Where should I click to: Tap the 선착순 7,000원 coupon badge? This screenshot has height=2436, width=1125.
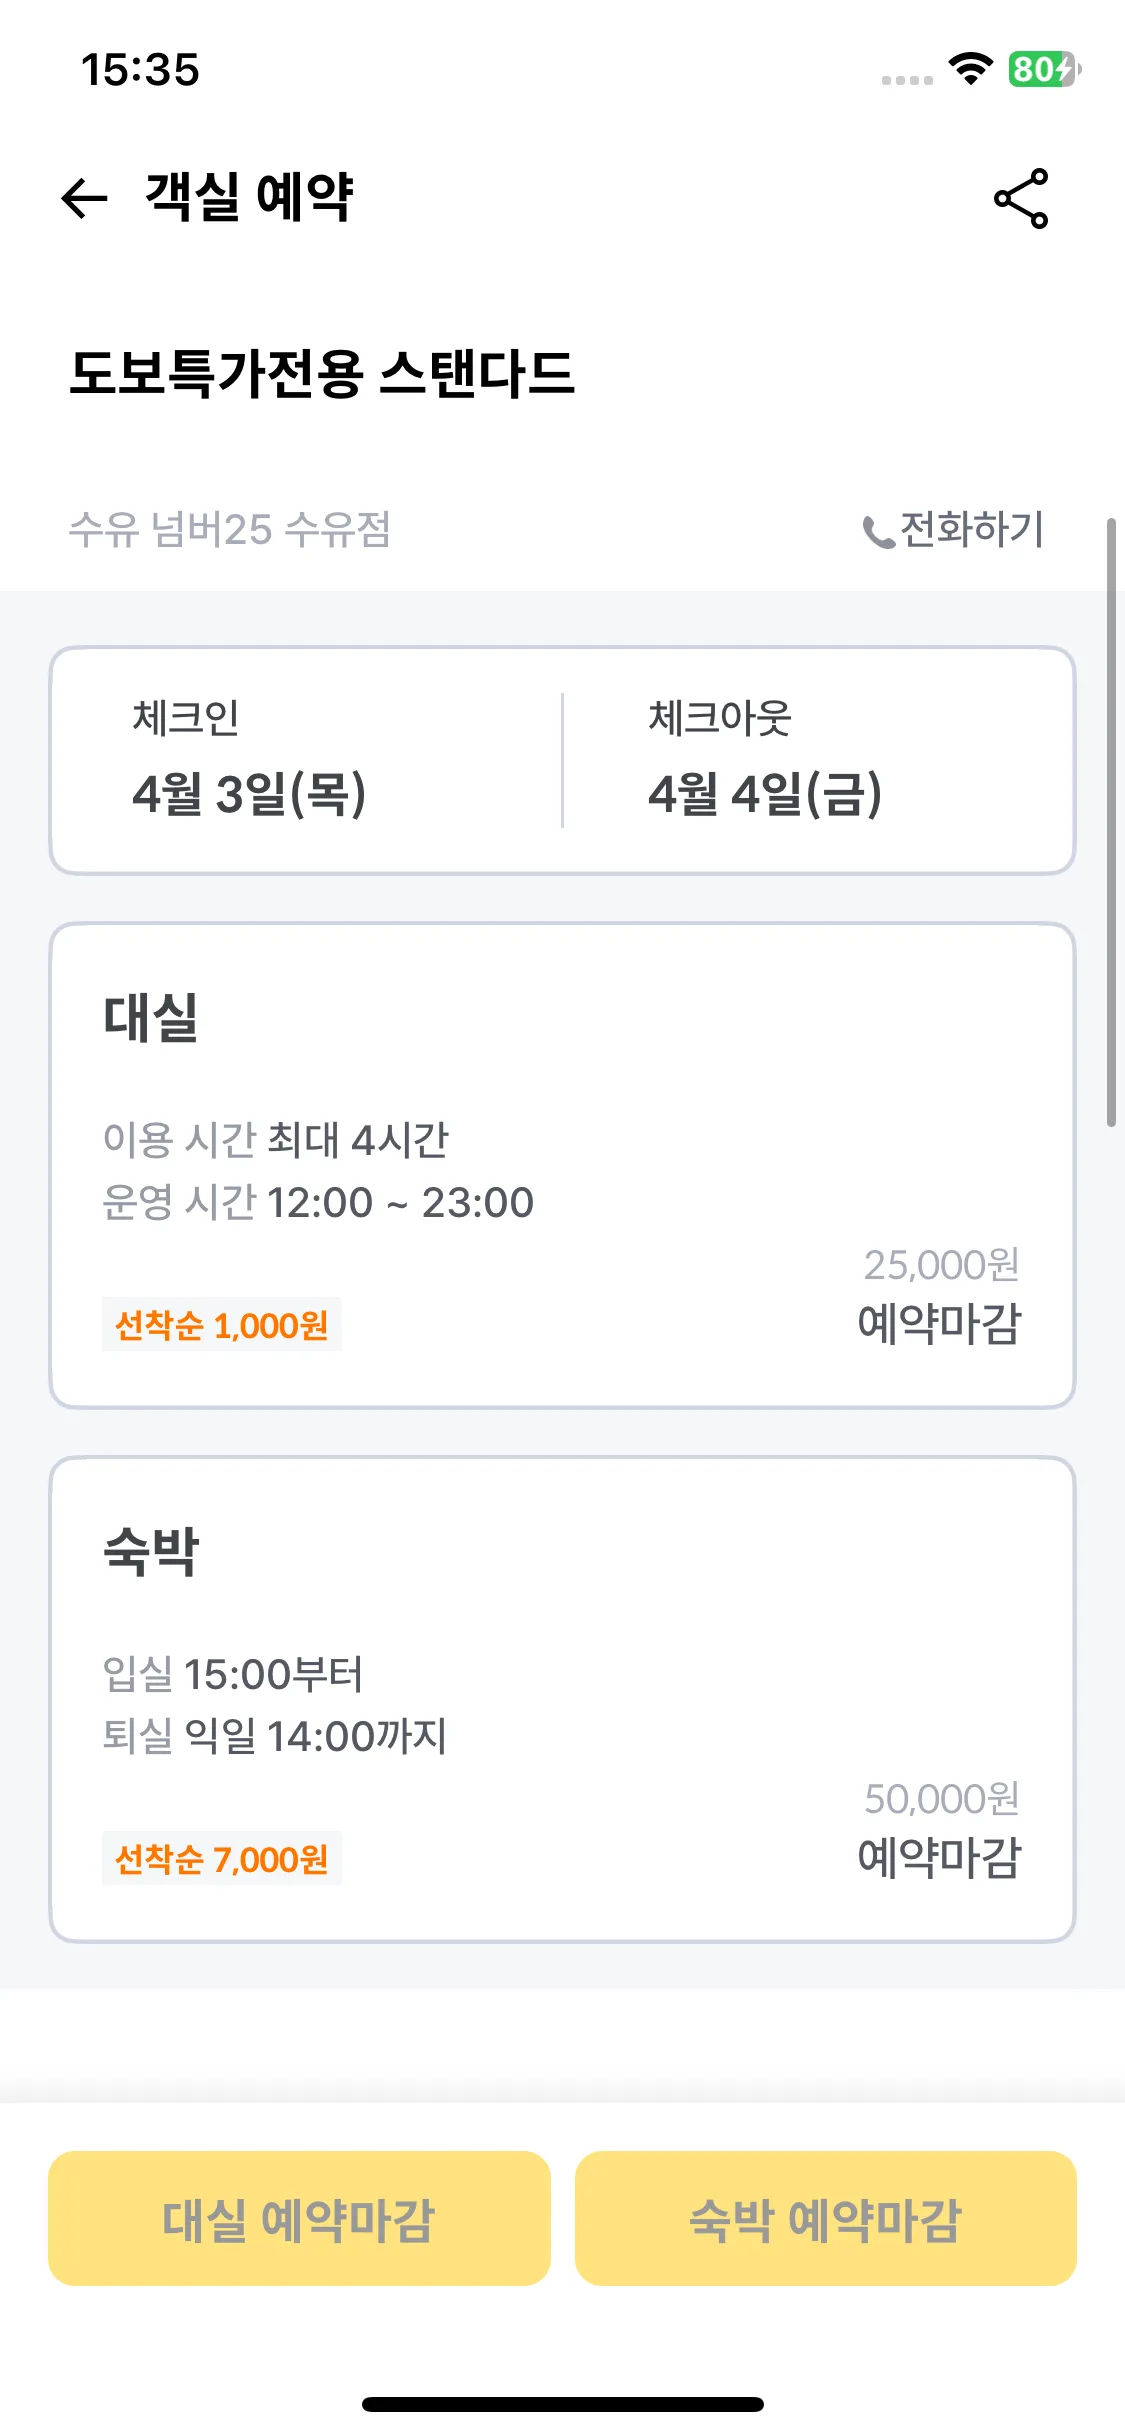pyautogui.click(x=222, y=1859)
